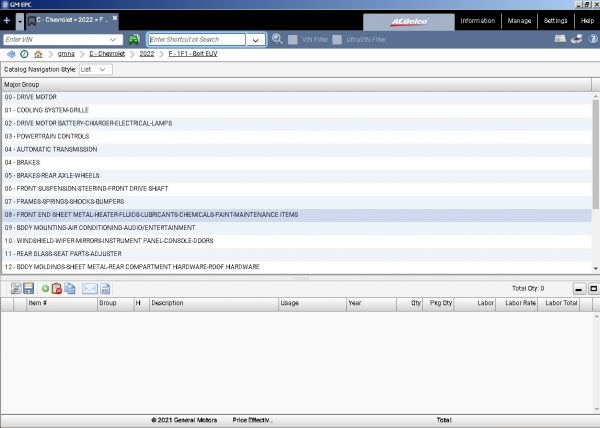600x428 pixels.
Task: Click the floppy disk save icon
Action: click(29, 288)
